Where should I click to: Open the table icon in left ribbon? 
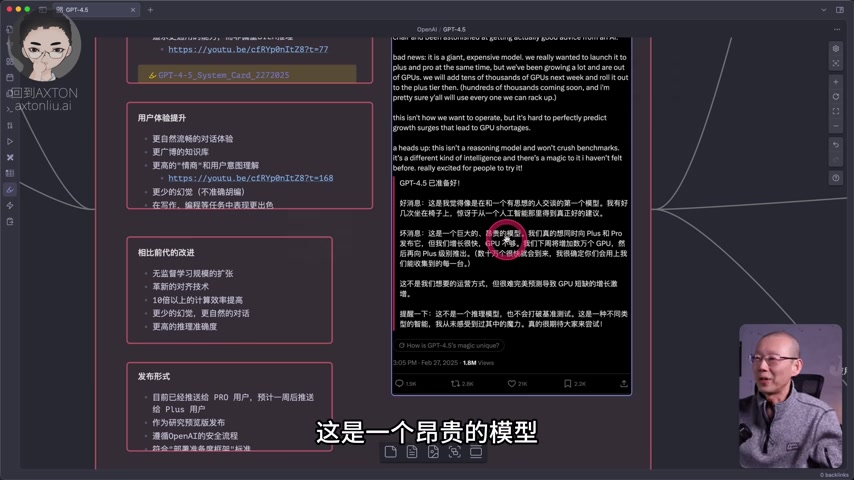click(9, 173)
